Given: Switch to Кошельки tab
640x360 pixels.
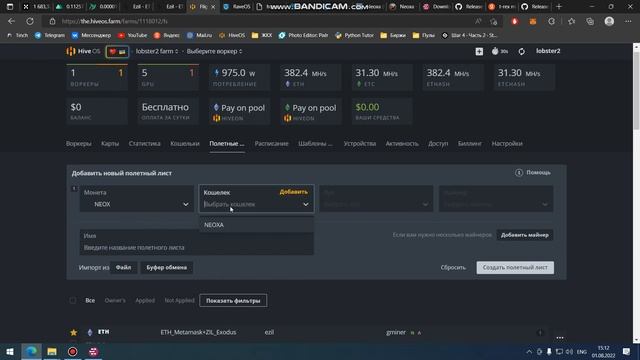Looking at the screenshot, I should click(x=185, y=144).
